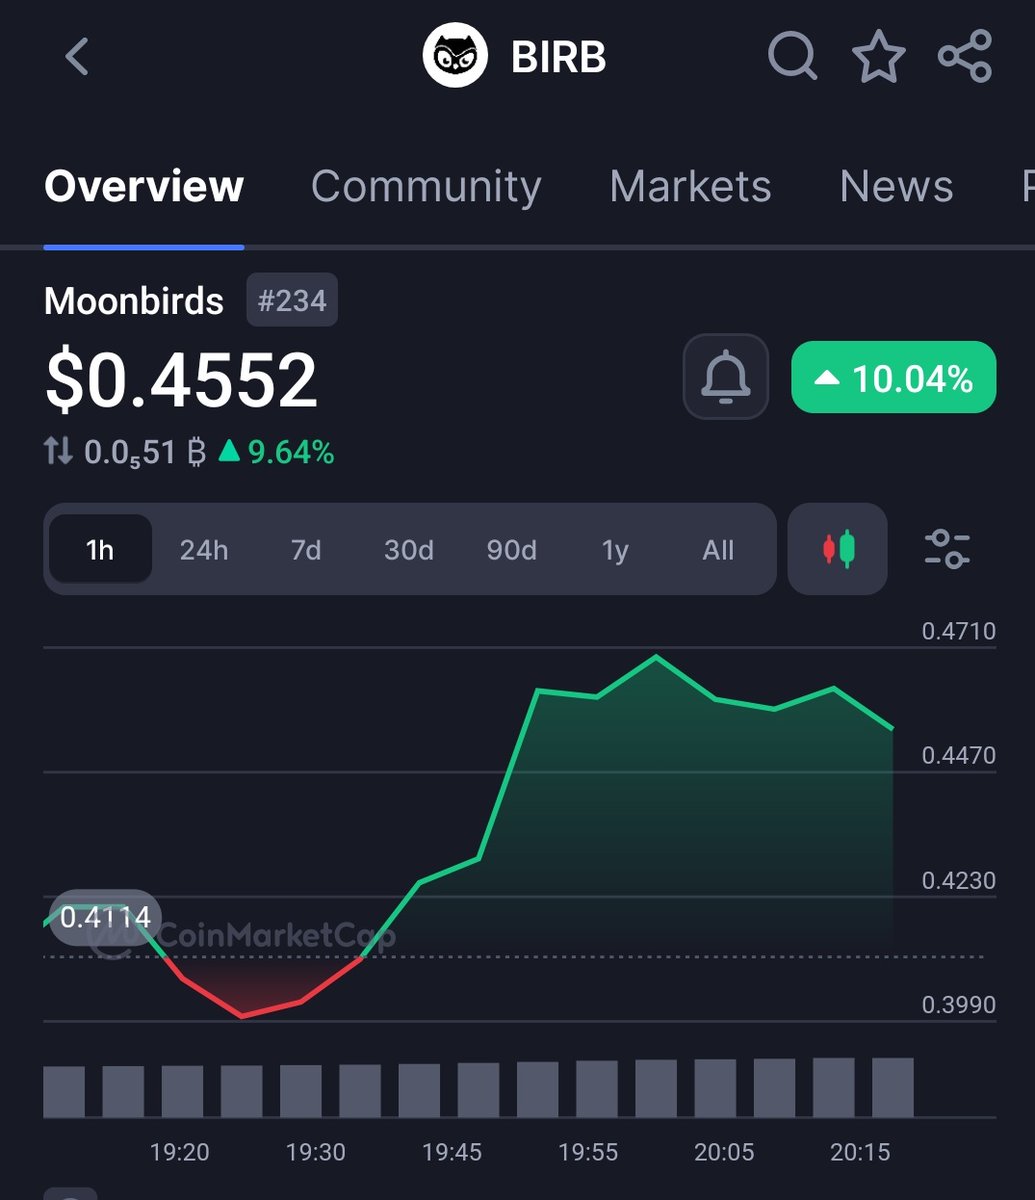Tap the 0.4710 axis label

coord(959,631)
